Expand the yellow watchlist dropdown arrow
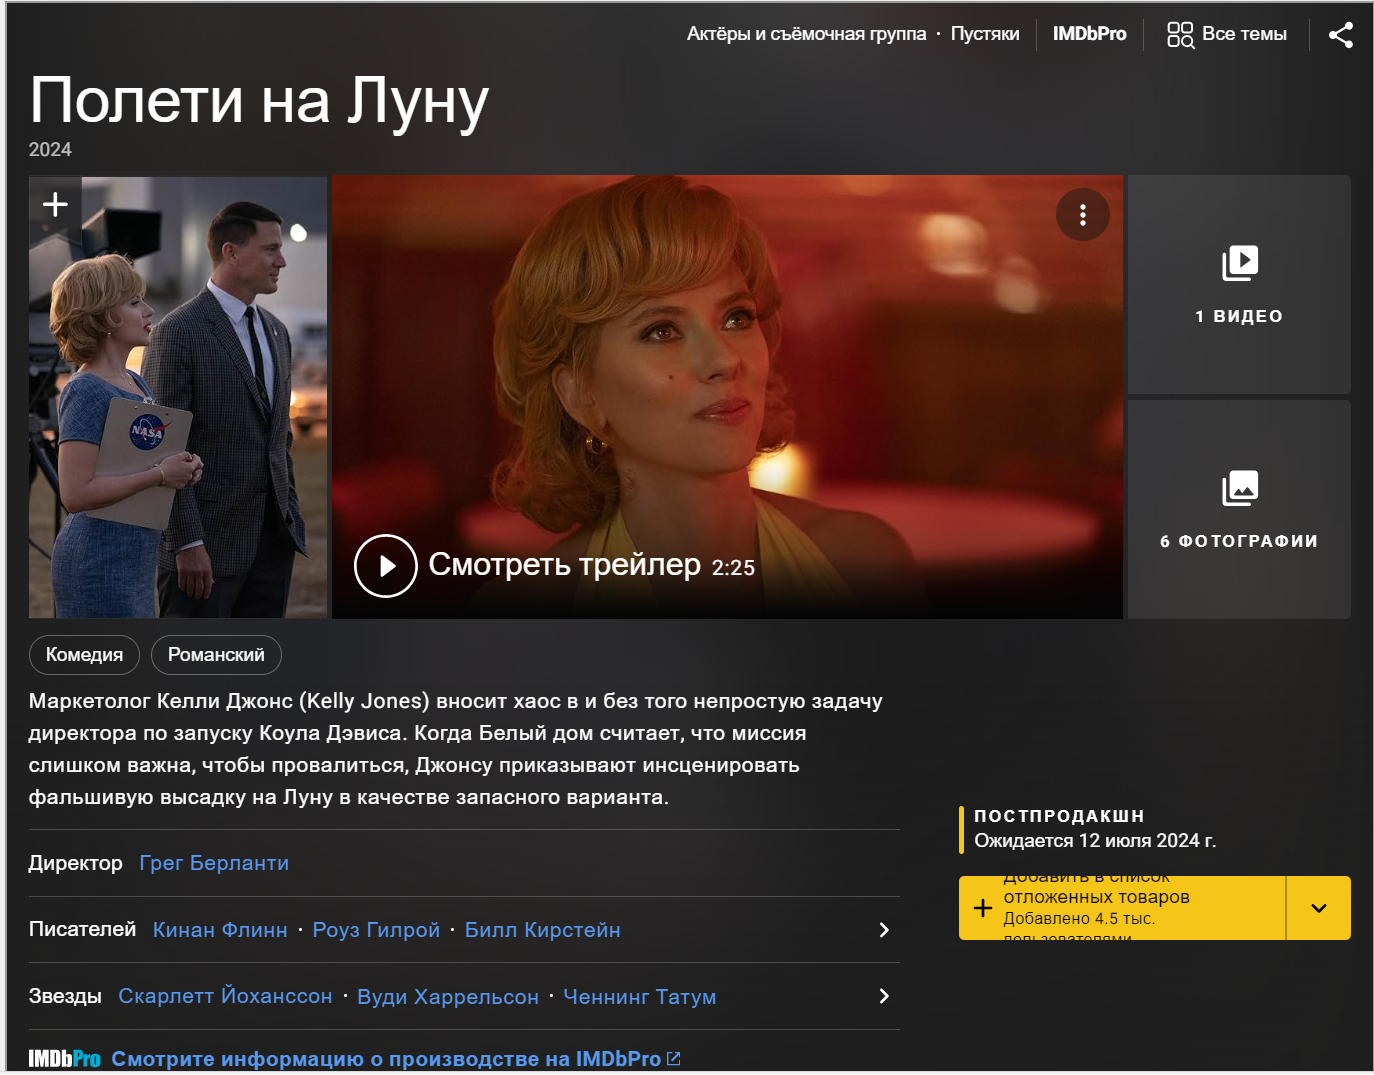The image size is (1374, 1075). (1319, 908)
